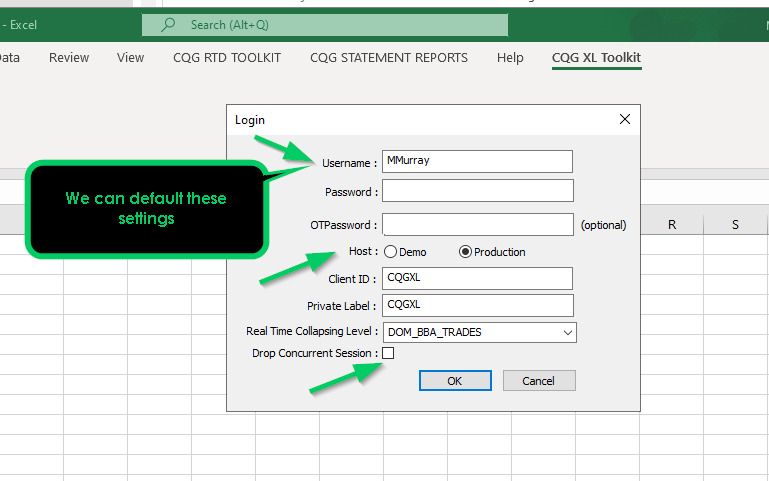Enable Drop Concurrent Session checkbox
Image resolution: width=769 pixels, height=481 pixels.
coord(388,353)
